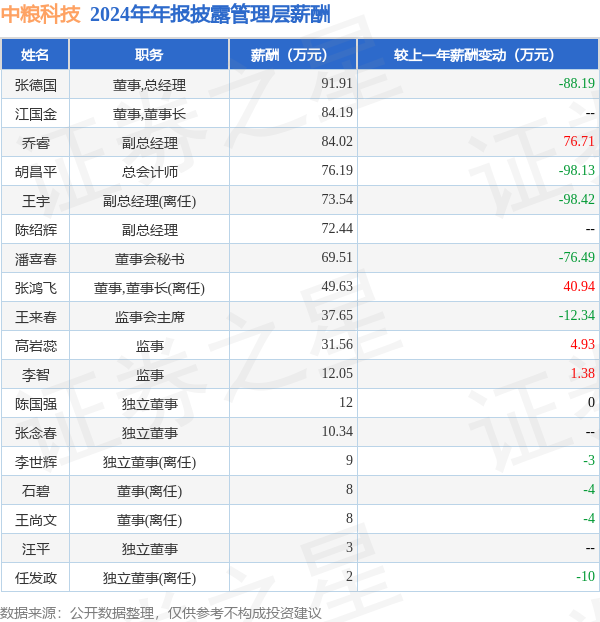
Task: Select the name 李智
Action: (x=36, y=375)
